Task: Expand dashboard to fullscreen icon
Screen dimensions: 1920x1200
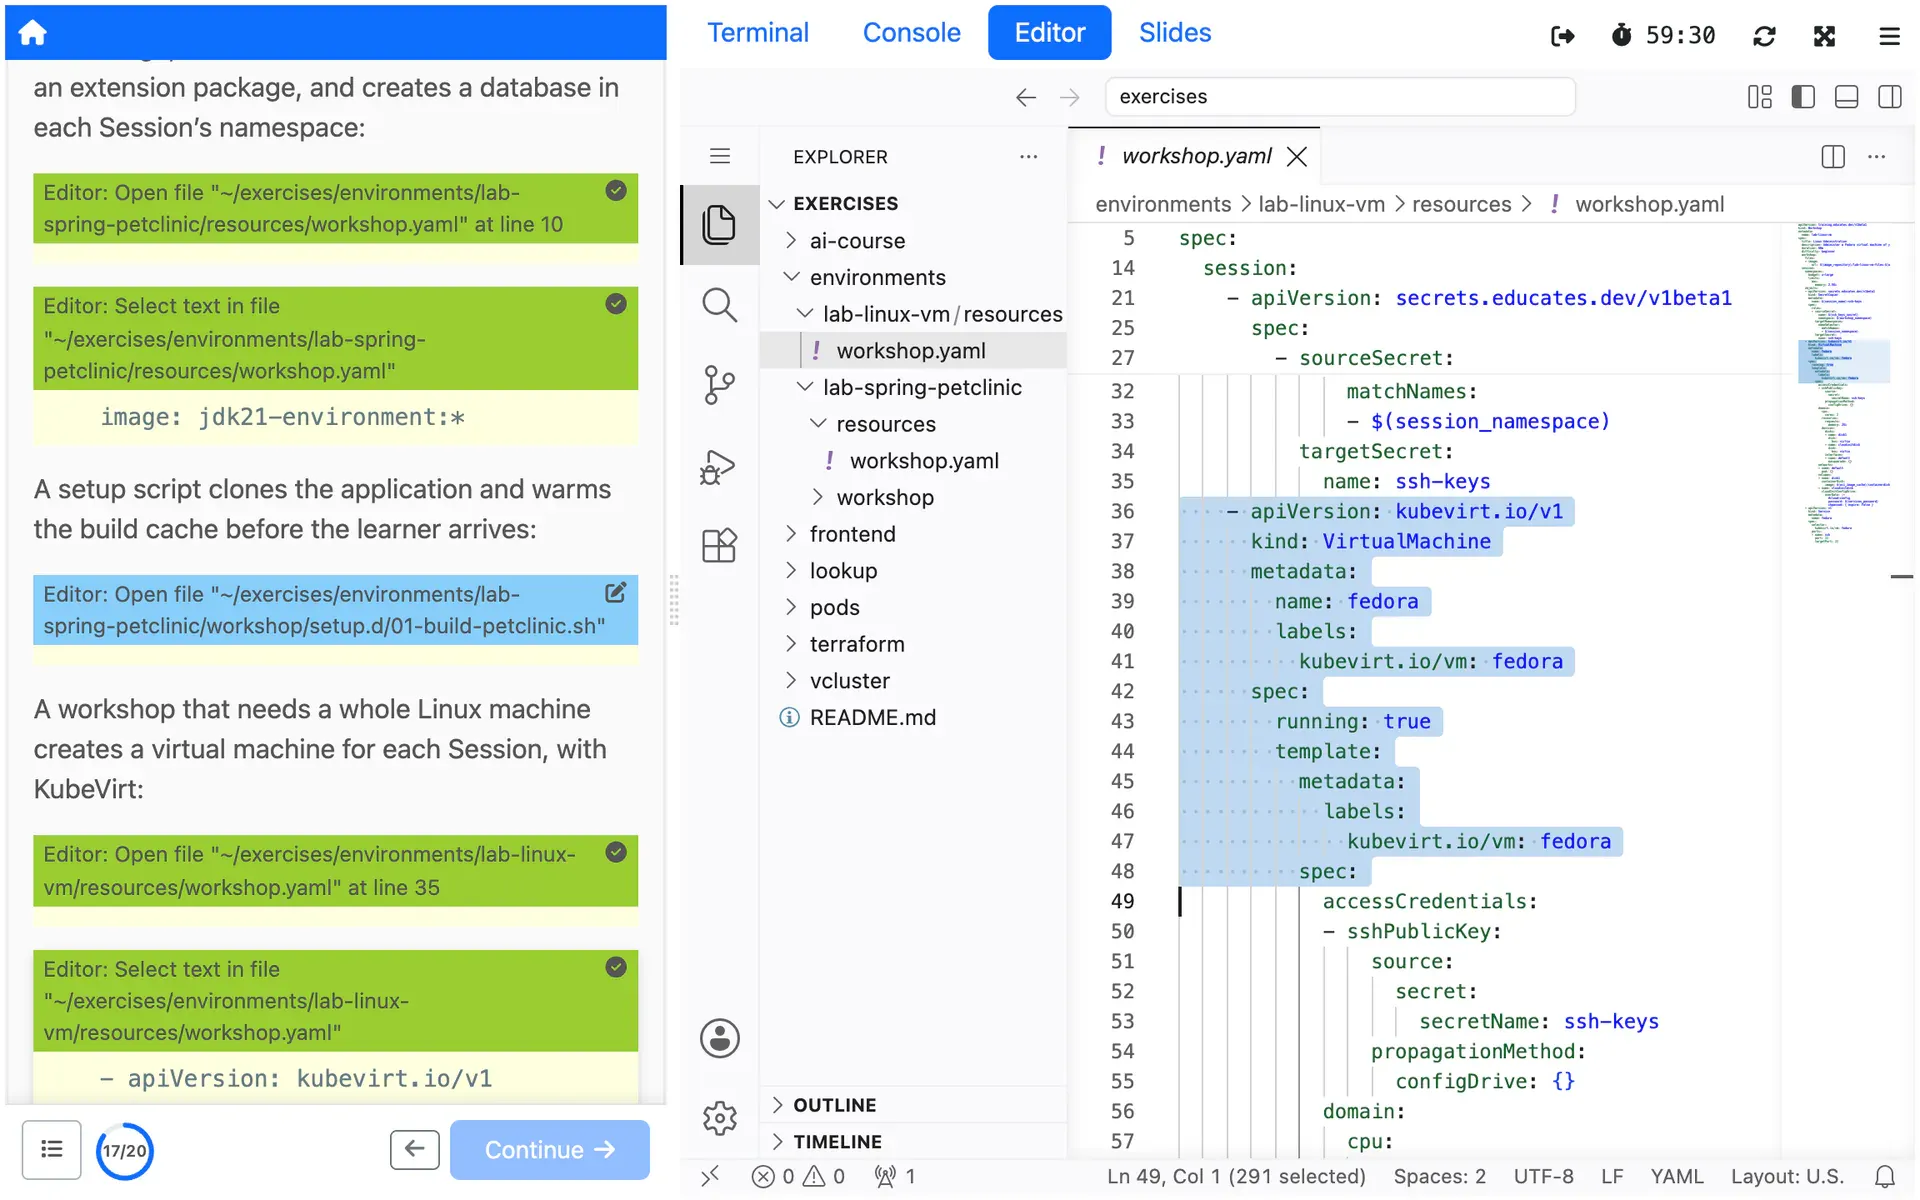Action: [x=1824, y=36]
